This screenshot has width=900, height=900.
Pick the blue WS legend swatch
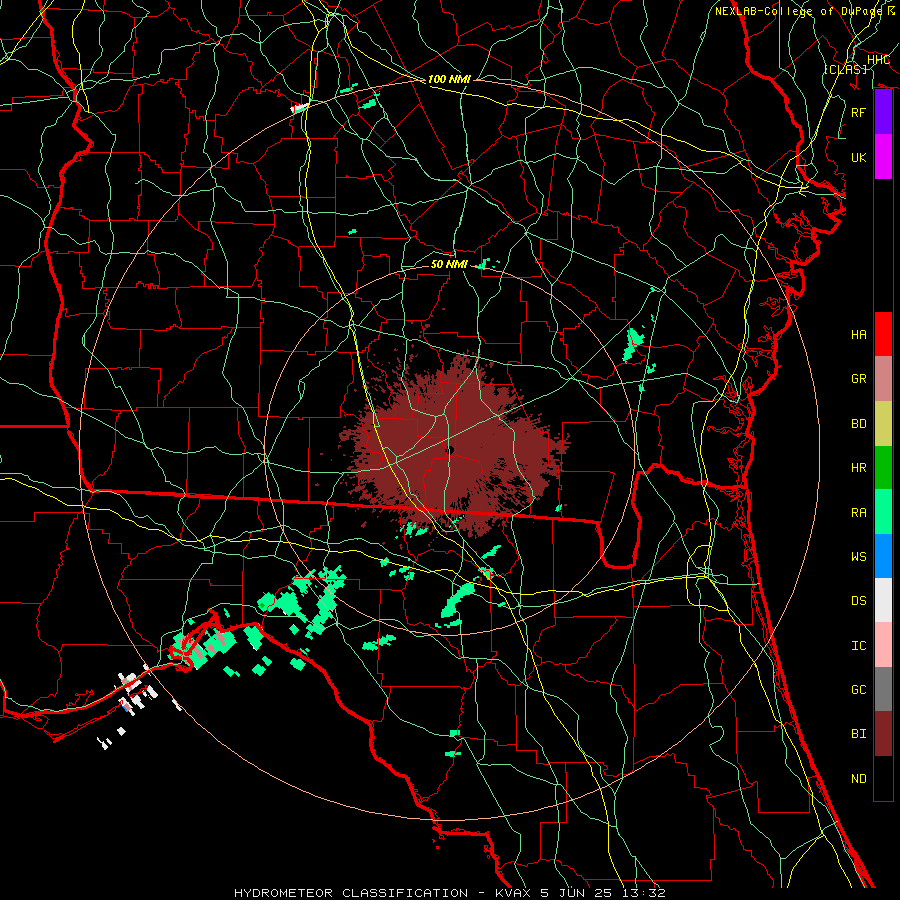tap(883, 556)
